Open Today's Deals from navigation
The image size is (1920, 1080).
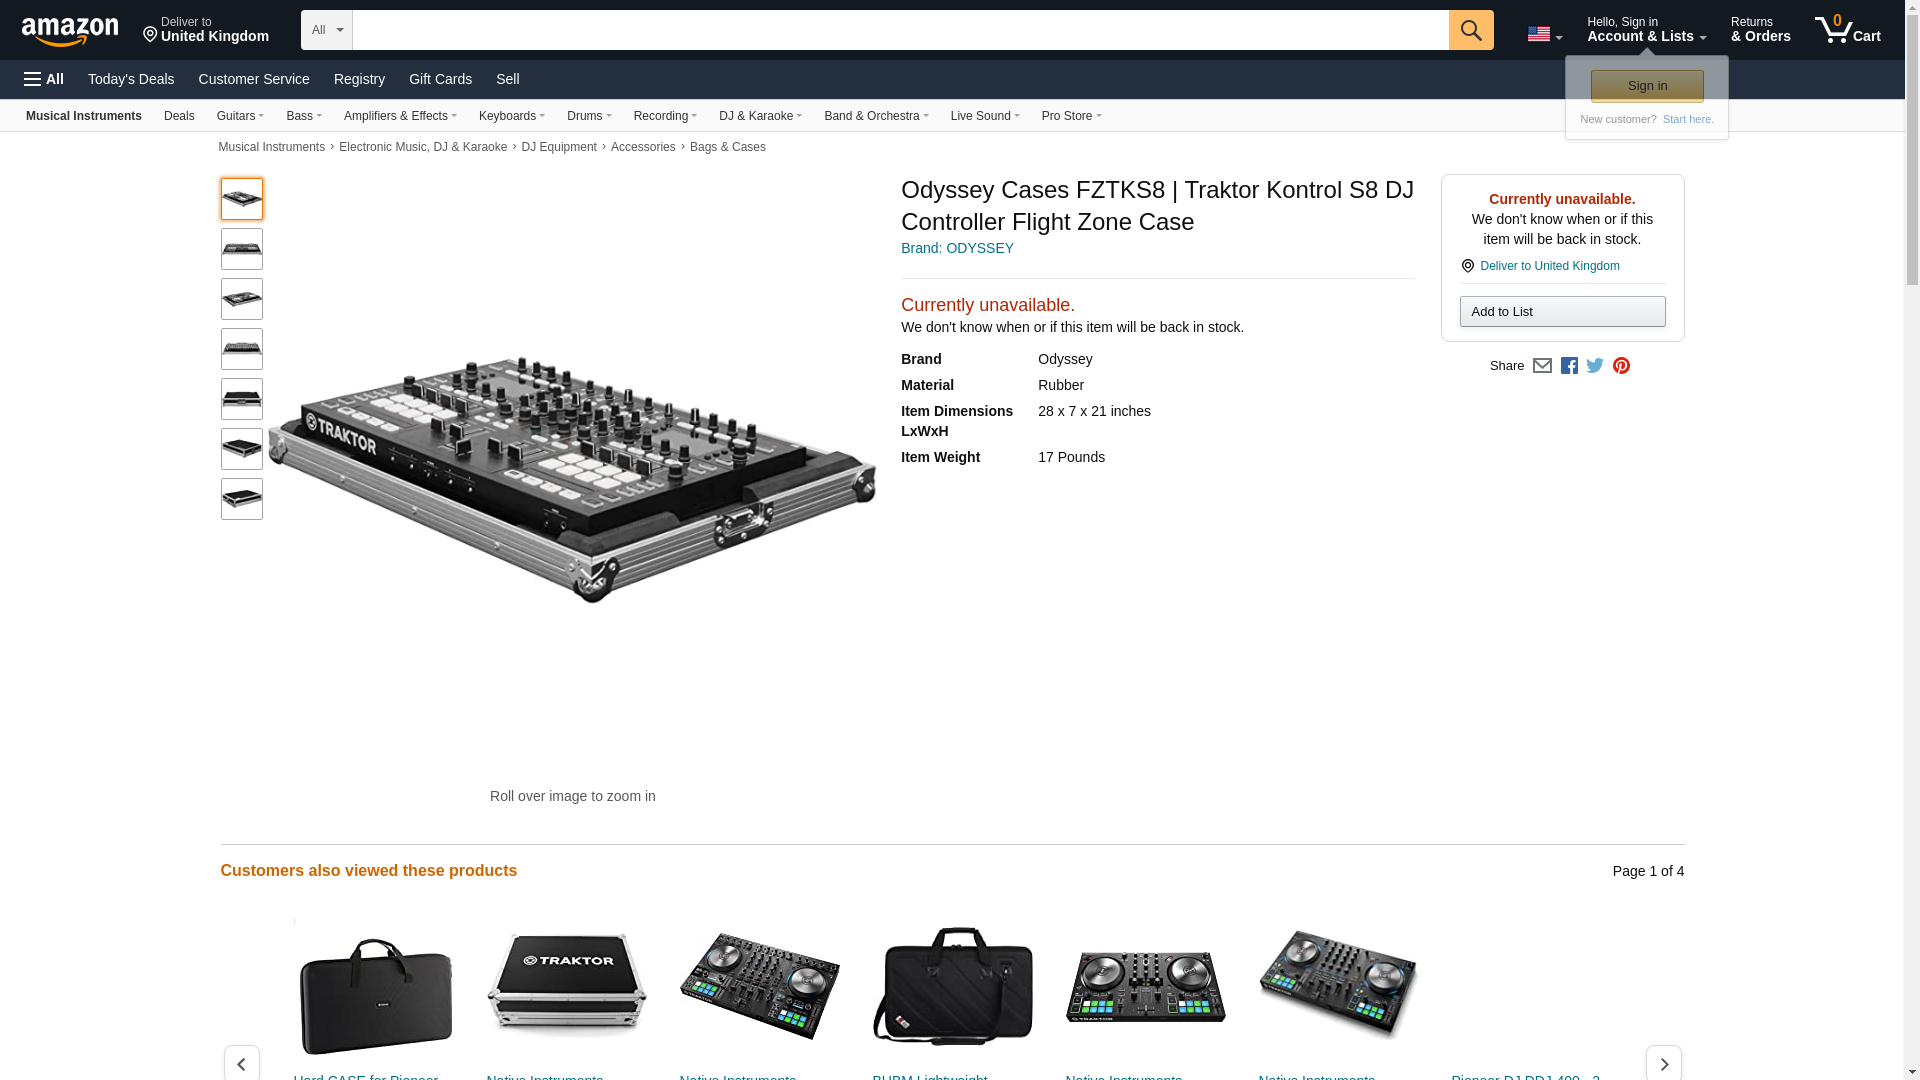(131, 79)
